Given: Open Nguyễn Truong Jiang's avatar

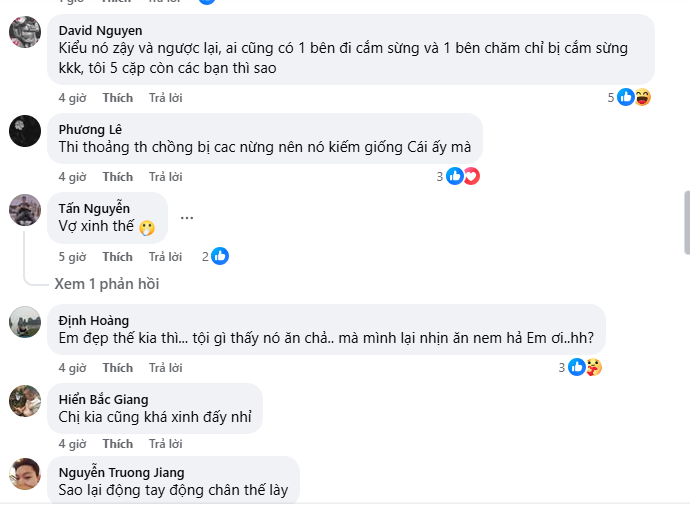Looking at the screenshot, I should coord(25,474).
